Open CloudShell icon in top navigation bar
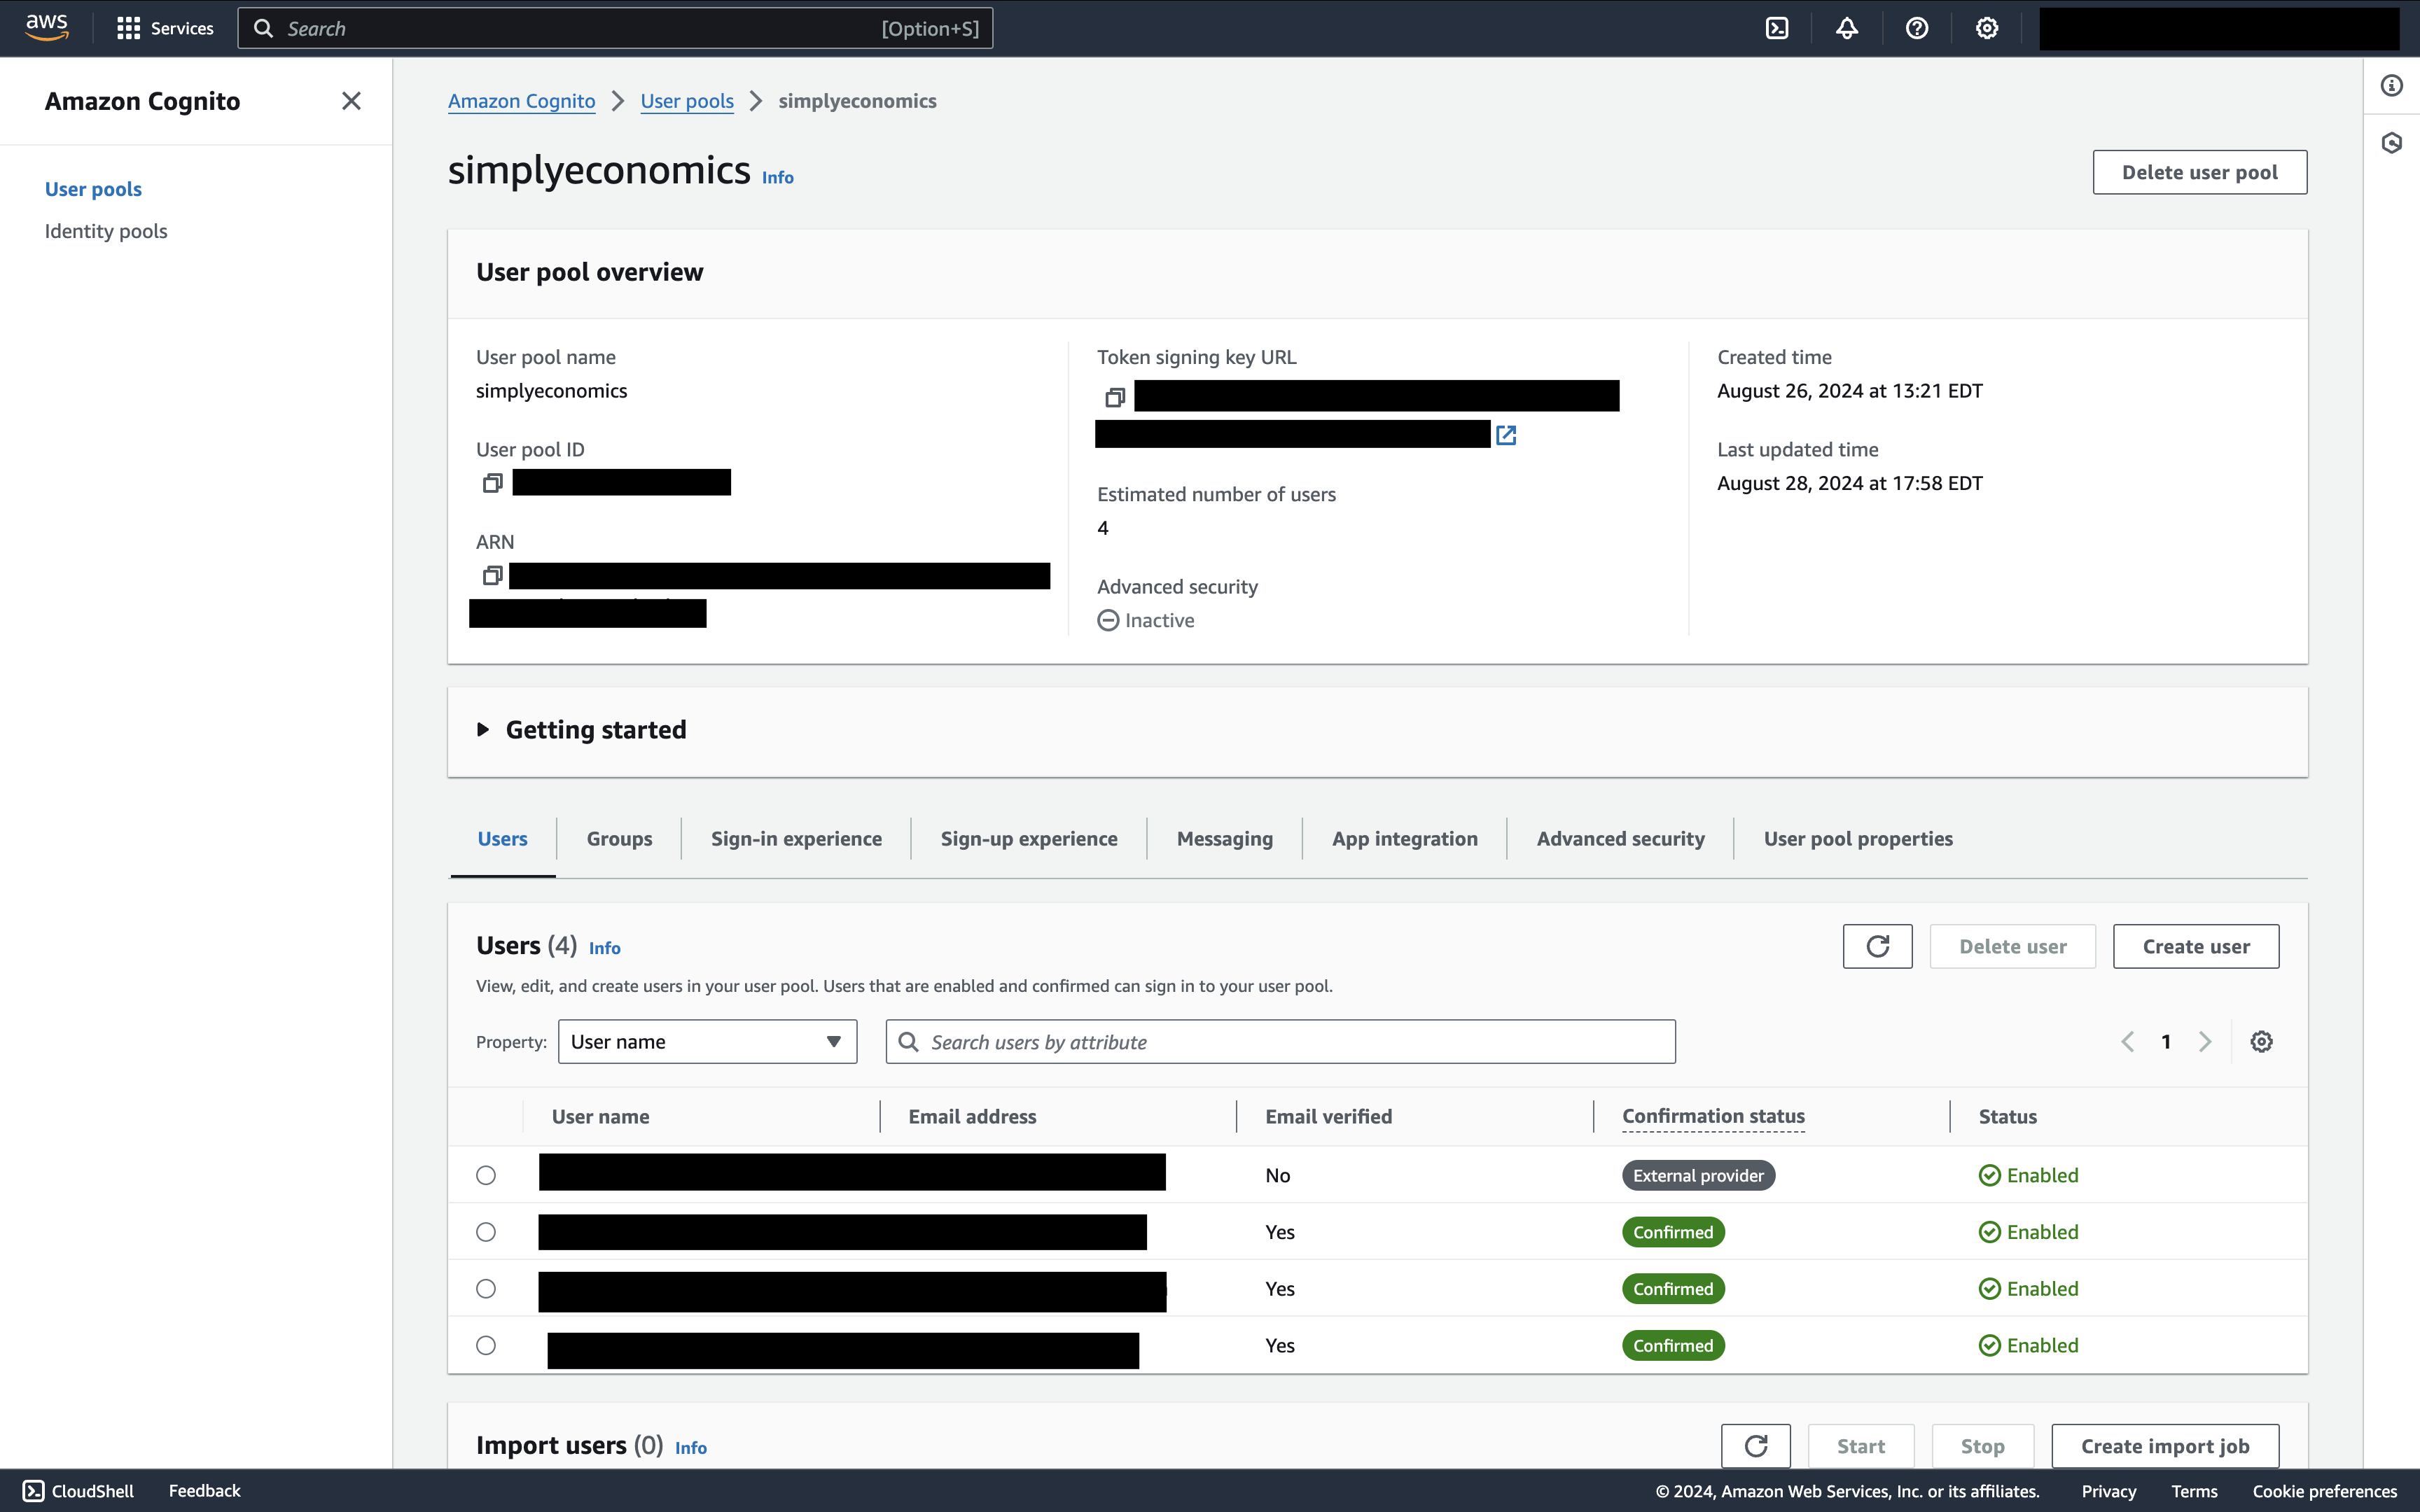2420x1512 pixels. point(1777,28)
